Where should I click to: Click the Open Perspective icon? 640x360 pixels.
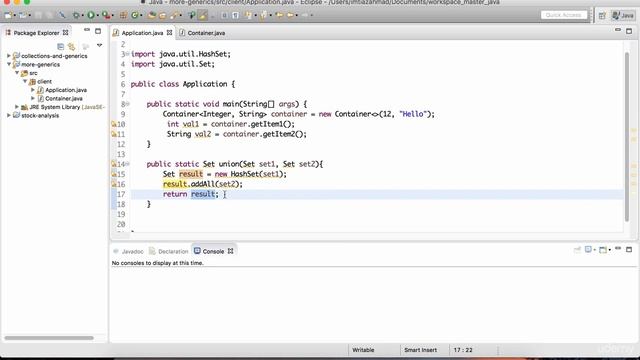[602, 16]
